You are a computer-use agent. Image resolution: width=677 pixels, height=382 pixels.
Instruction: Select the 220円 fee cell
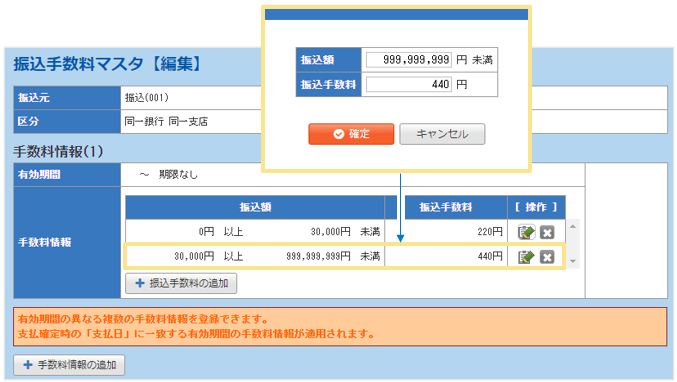(446, 232)
